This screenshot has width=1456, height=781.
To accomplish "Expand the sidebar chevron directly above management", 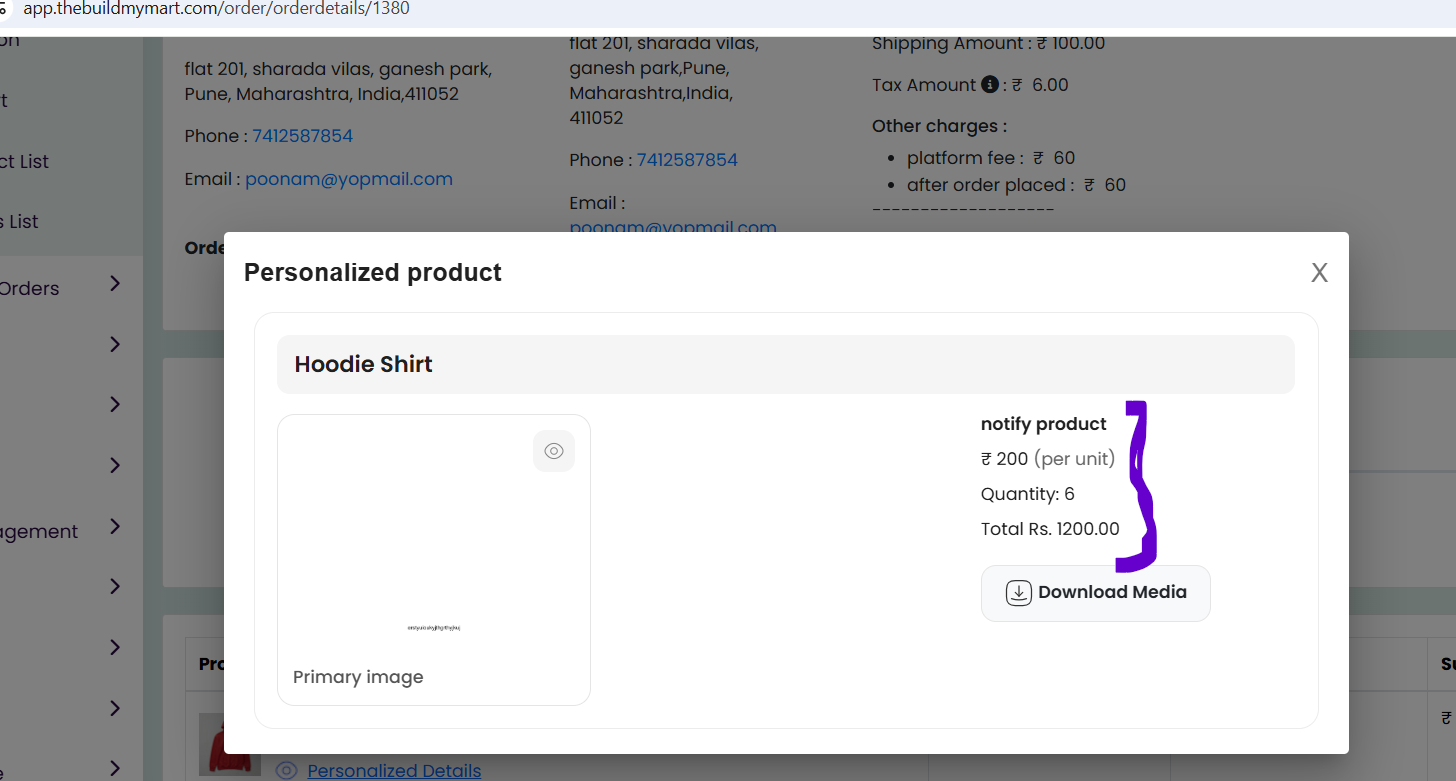I will (115, 465).
